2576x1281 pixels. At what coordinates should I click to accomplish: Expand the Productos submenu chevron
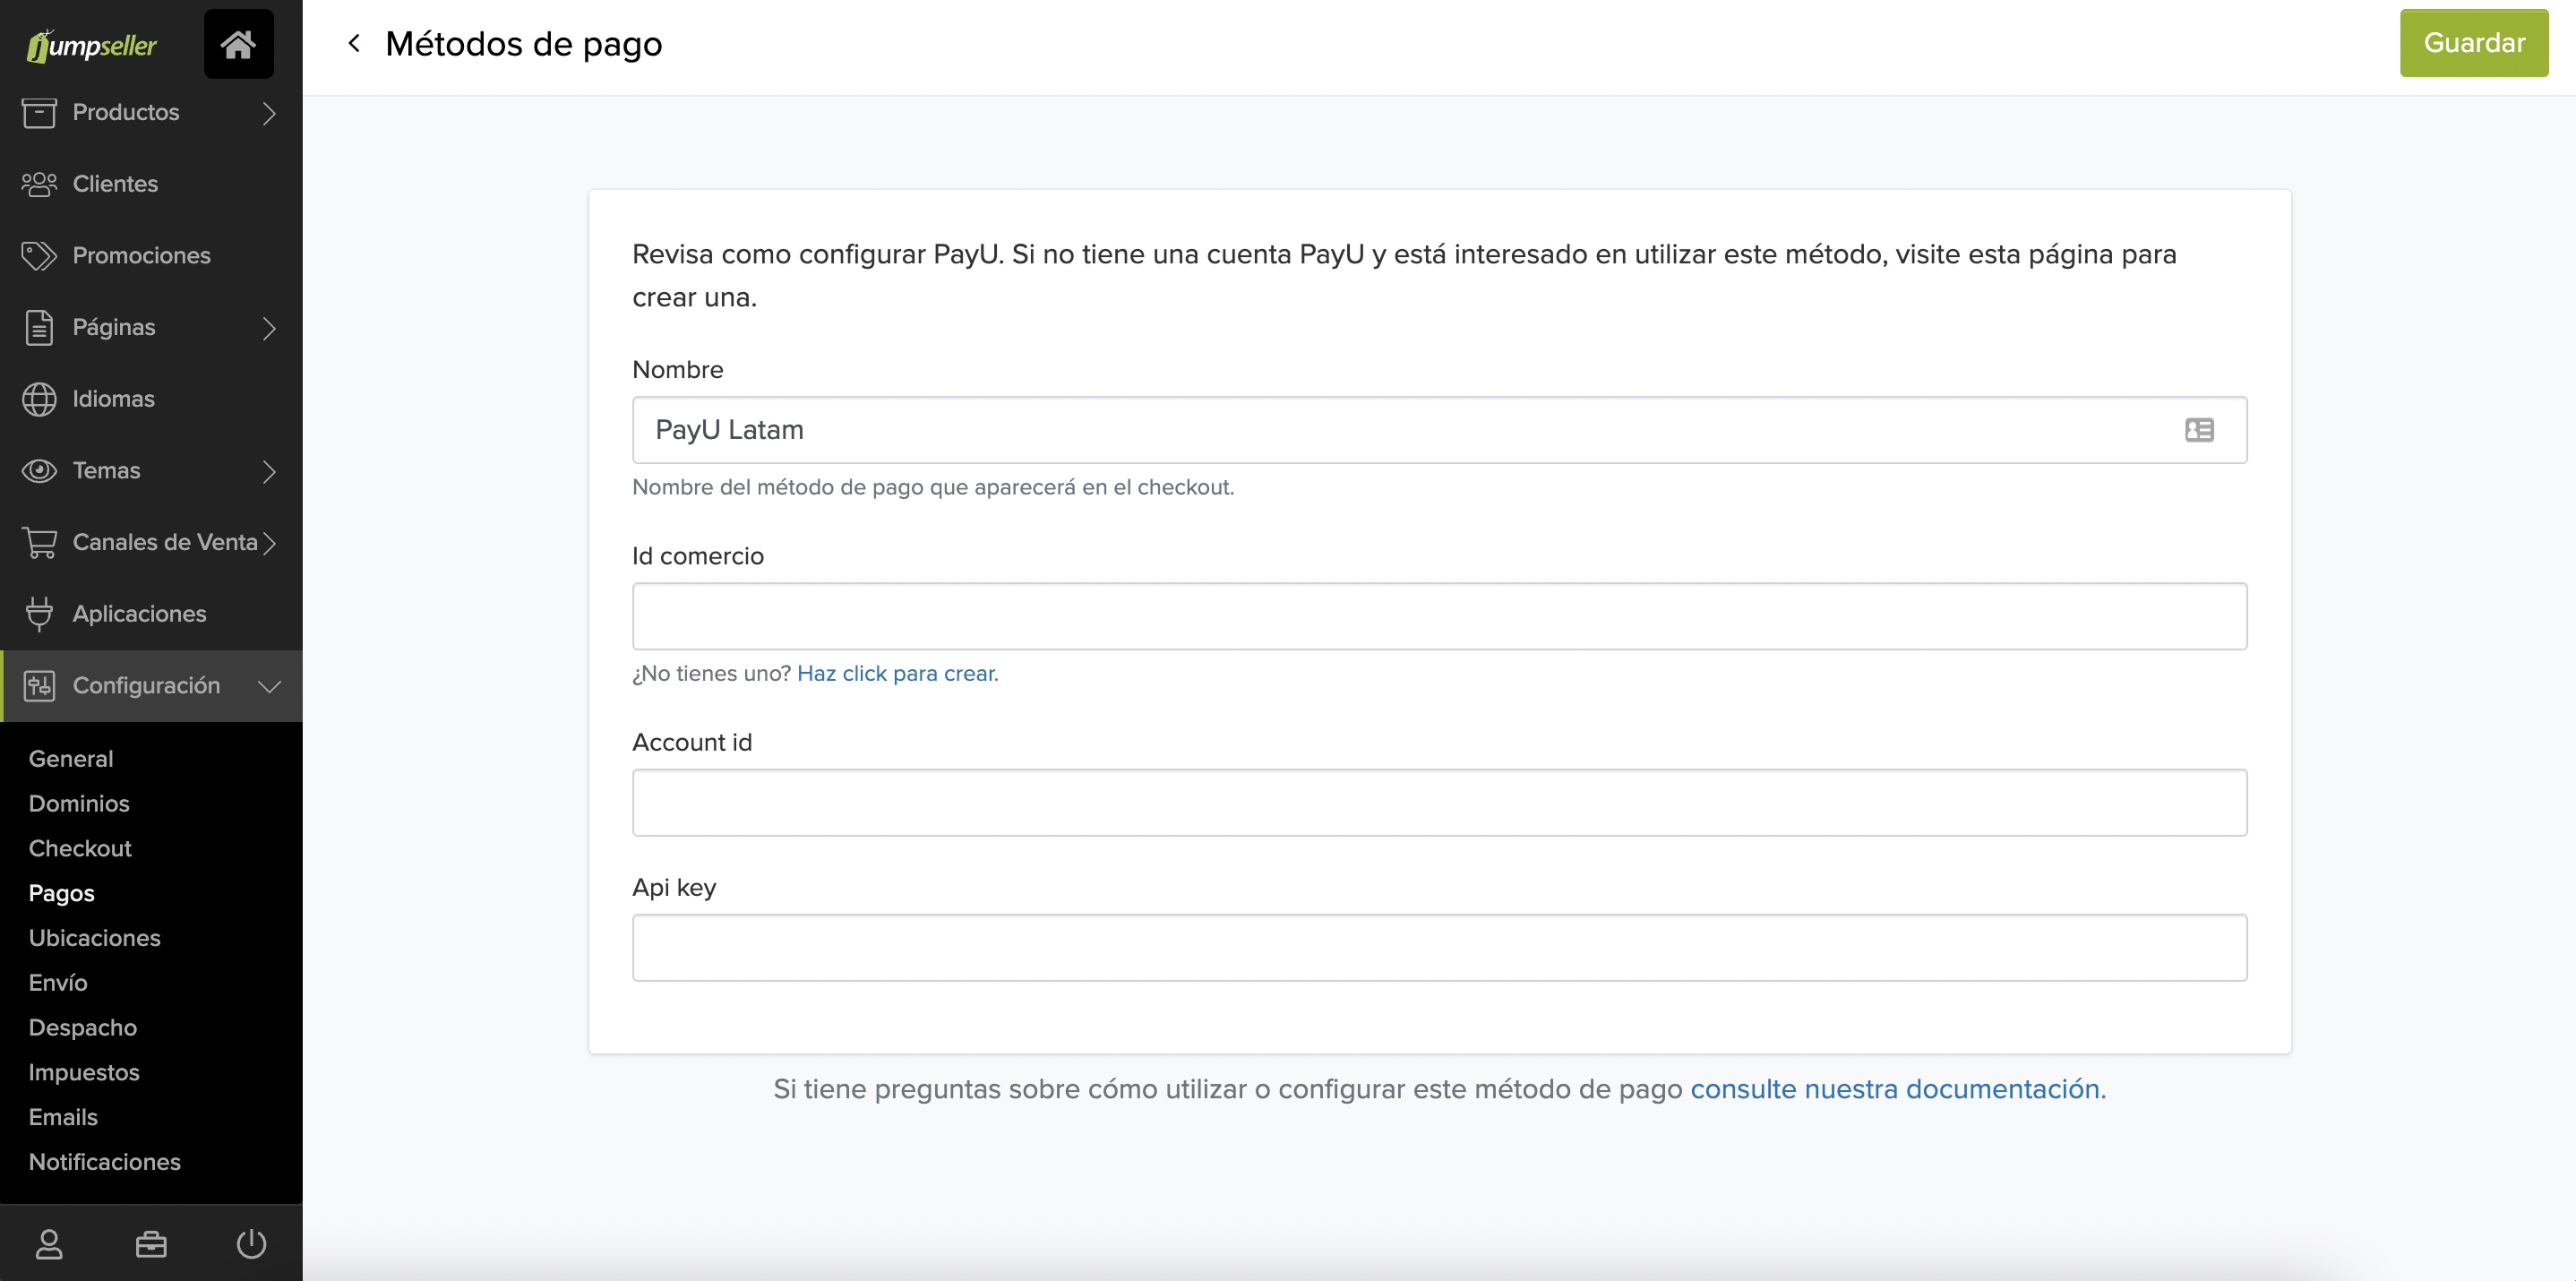[269, 113]
